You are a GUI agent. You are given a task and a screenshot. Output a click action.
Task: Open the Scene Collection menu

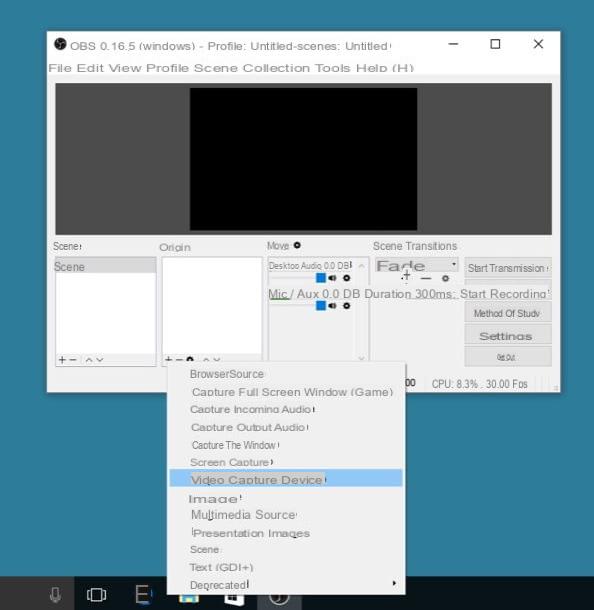[x=252, y=68]
